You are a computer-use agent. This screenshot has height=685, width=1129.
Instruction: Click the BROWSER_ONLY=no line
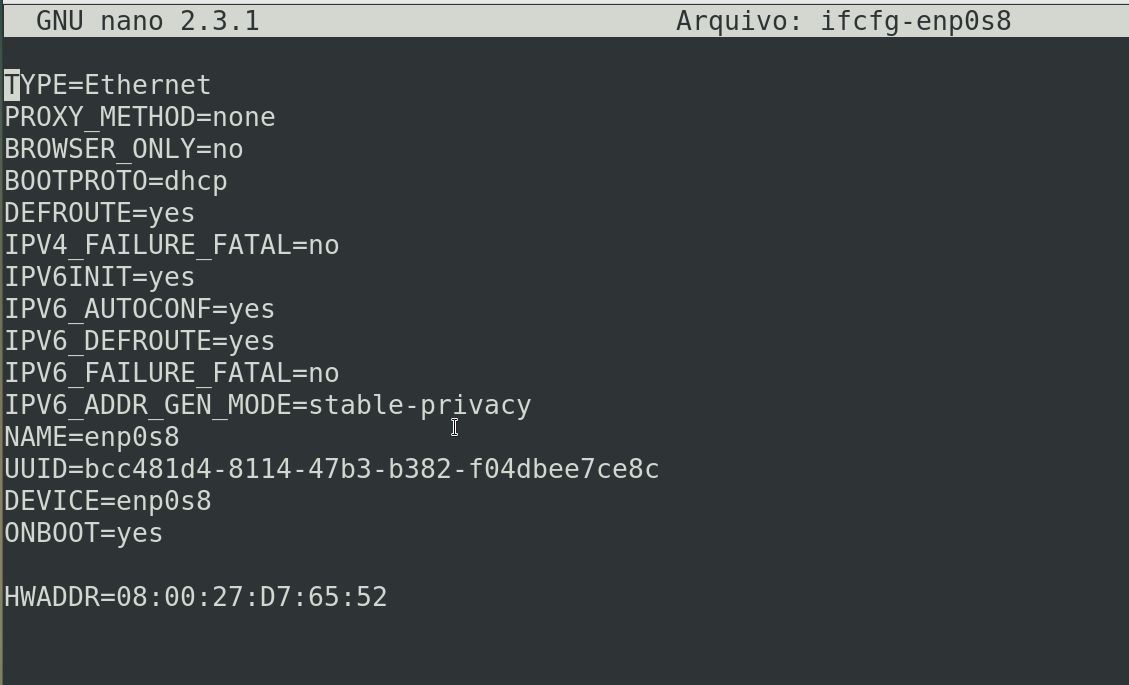124,149
